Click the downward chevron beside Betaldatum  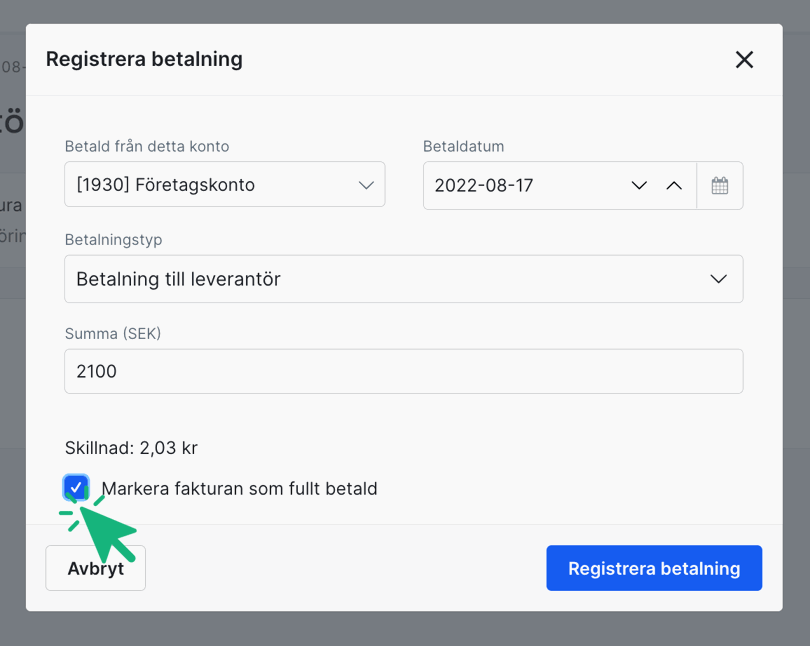pos(640,185)
